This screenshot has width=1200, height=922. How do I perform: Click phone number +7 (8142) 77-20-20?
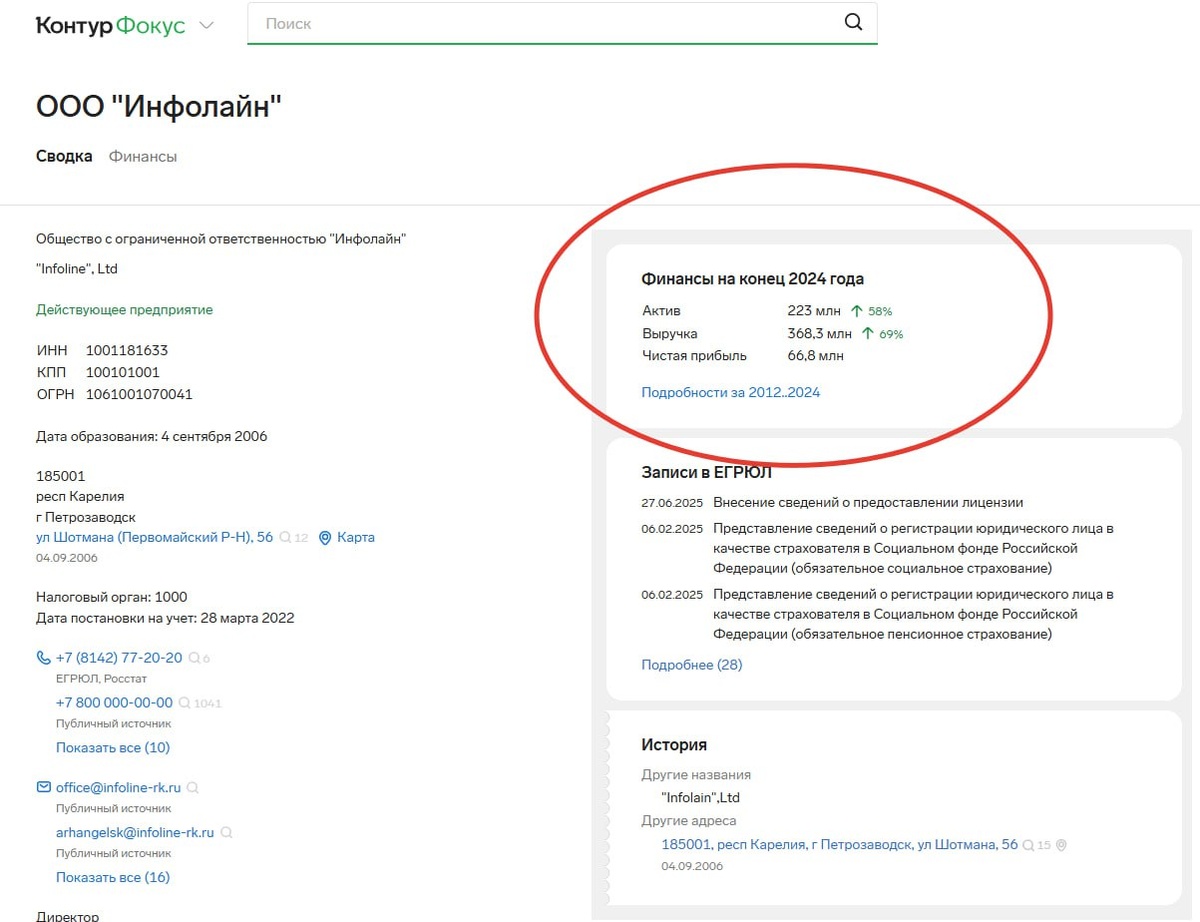point(119,657)
